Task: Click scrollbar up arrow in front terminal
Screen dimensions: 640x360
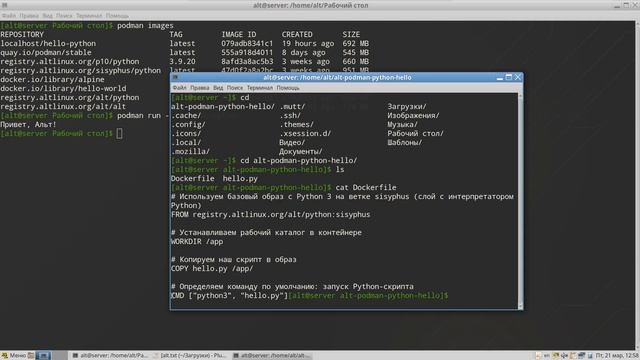Action: [520, 96]
